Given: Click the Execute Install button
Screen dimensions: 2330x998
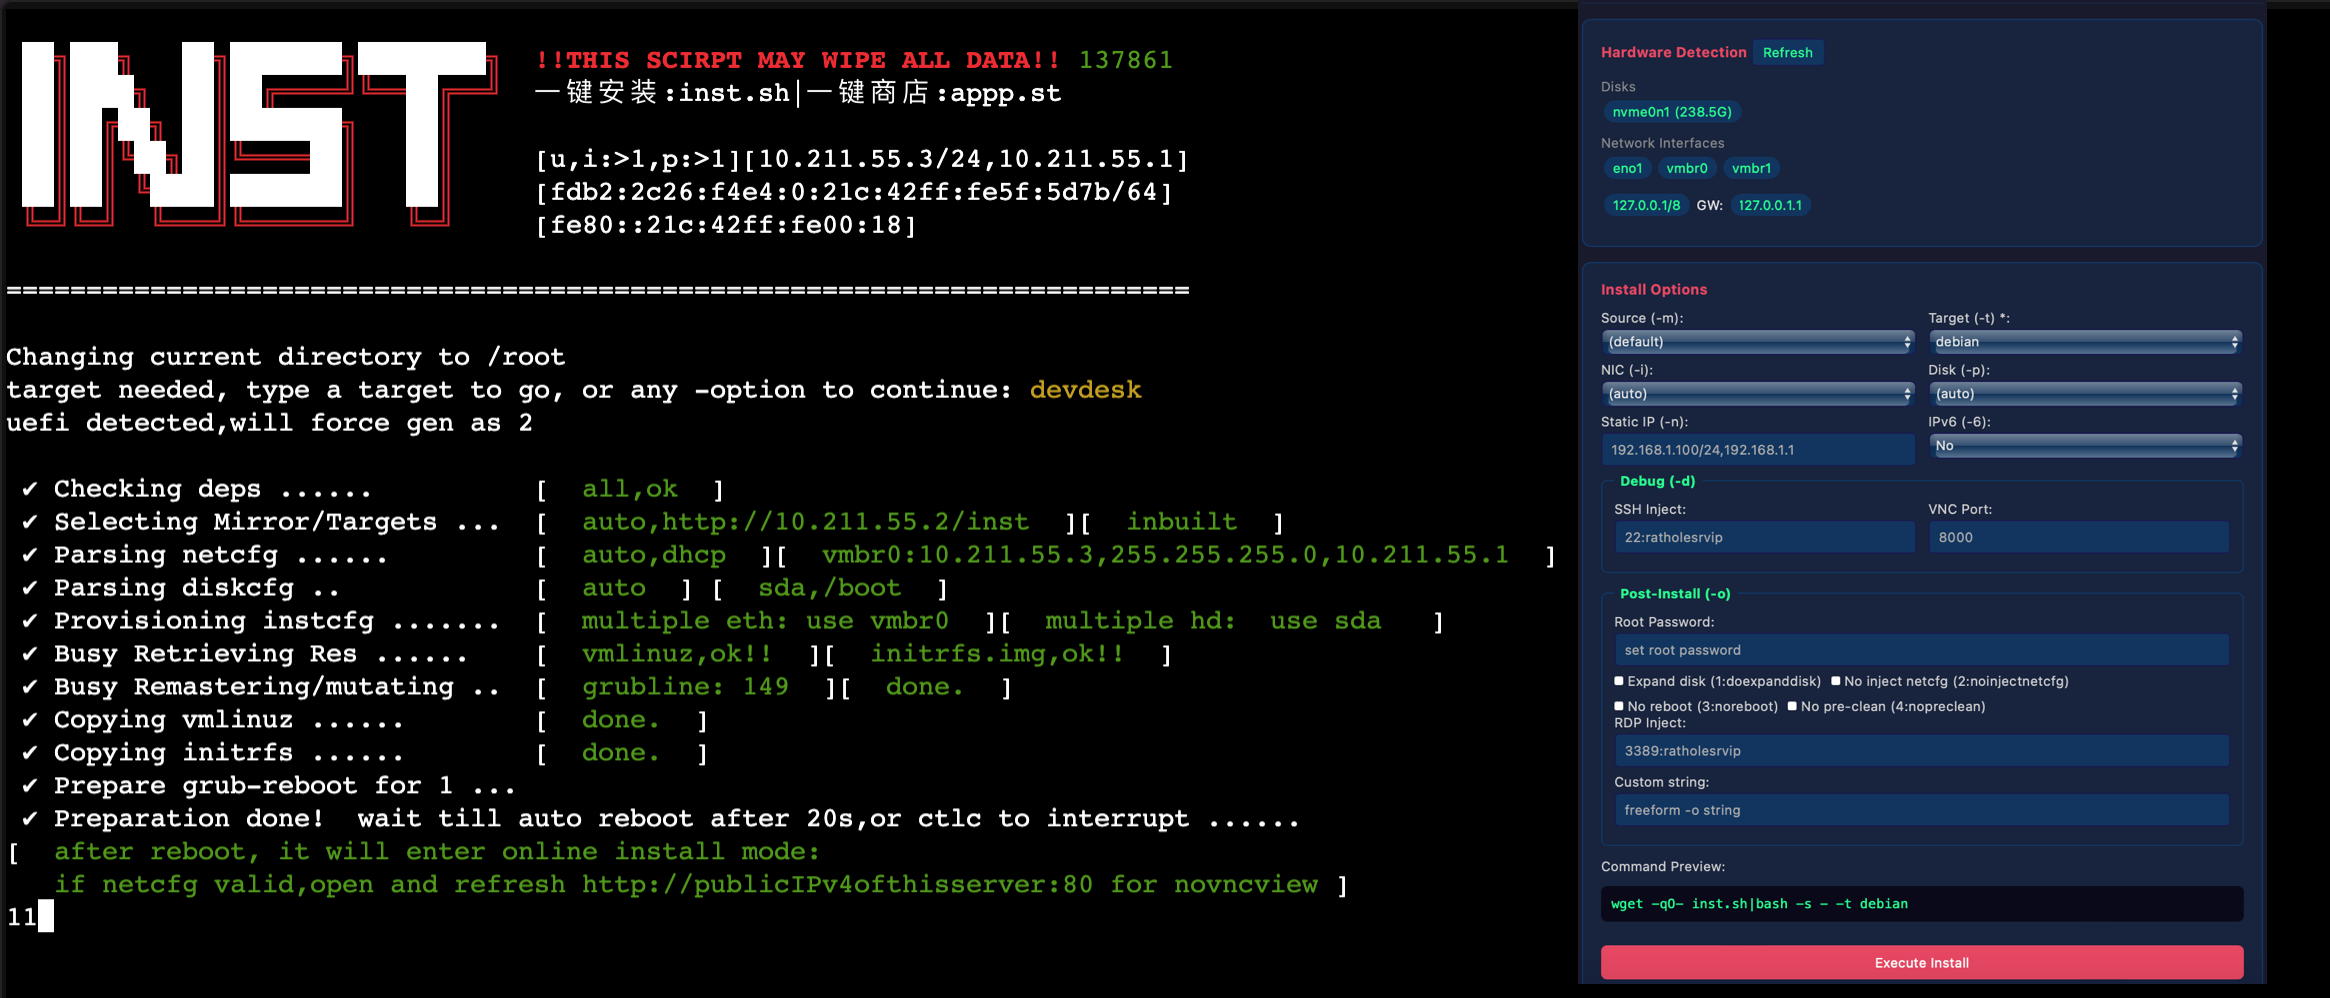Looking at the screenshot, I should pos(1921,962).
